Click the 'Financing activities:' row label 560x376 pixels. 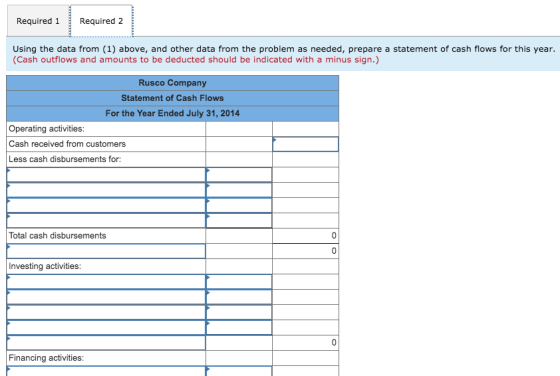(x=46, y=358)
